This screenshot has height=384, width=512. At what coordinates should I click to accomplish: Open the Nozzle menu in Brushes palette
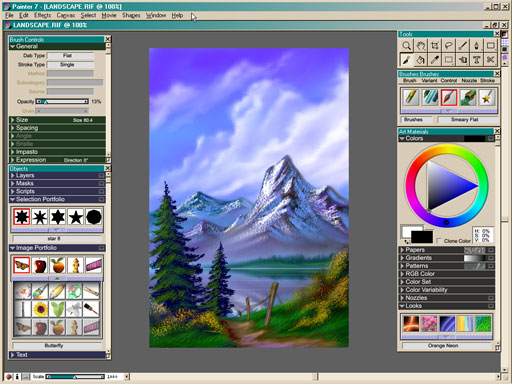(x=469, y=80)
